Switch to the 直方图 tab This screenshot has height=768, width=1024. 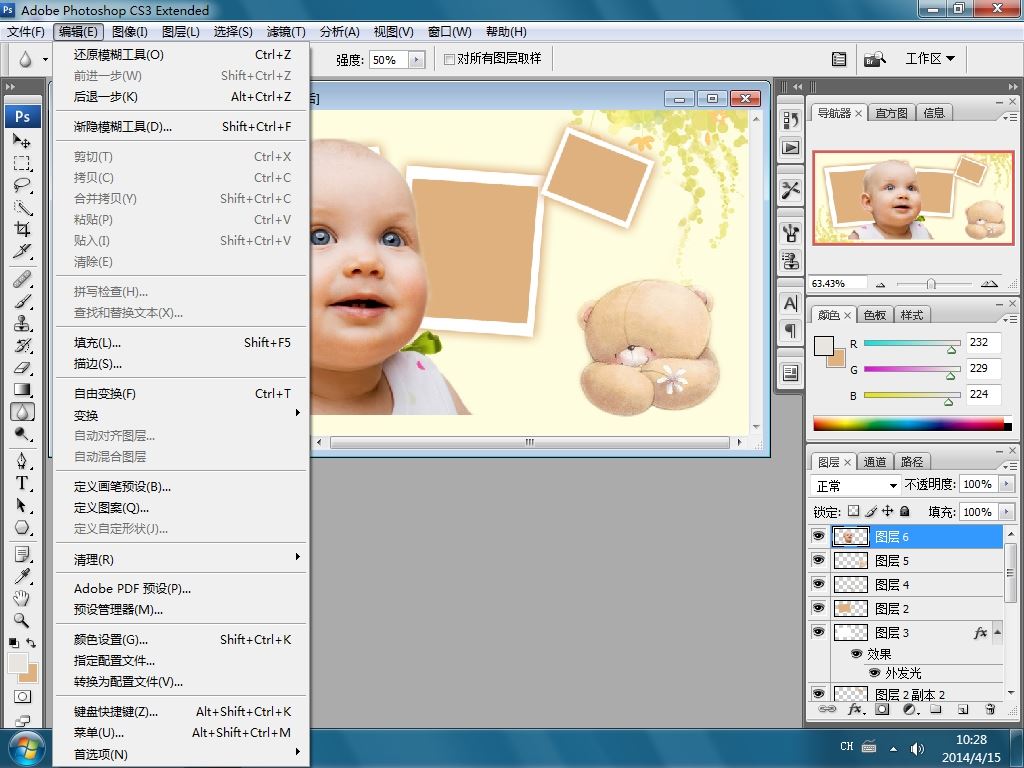[x=891, y=113]
